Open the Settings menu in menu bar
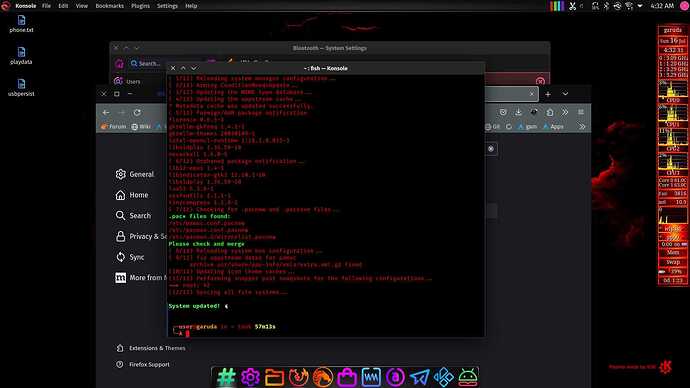 (167, 6)
